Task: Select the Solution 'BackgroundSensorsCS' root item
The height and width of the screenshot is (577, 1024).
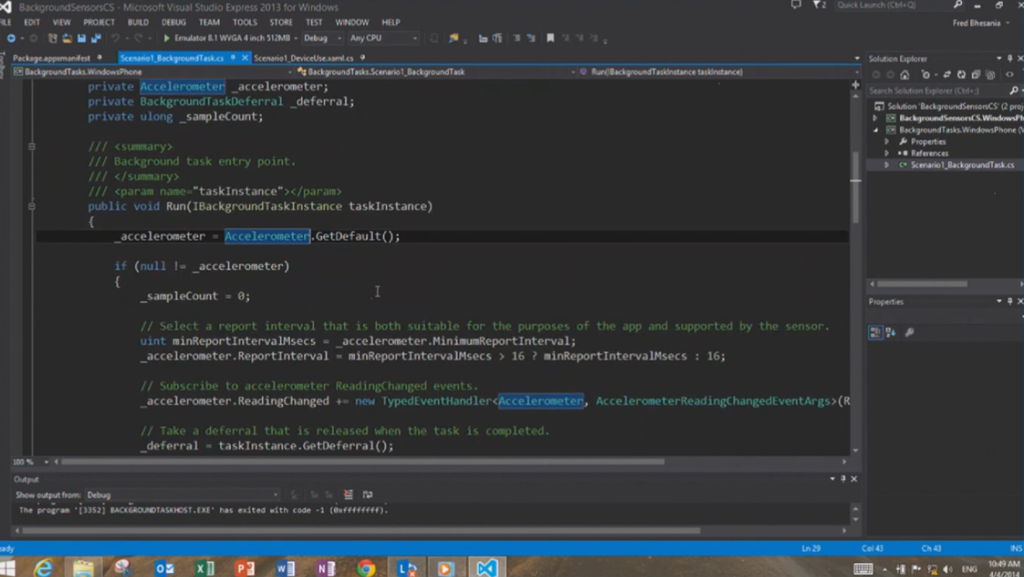Action: point(948,106)
